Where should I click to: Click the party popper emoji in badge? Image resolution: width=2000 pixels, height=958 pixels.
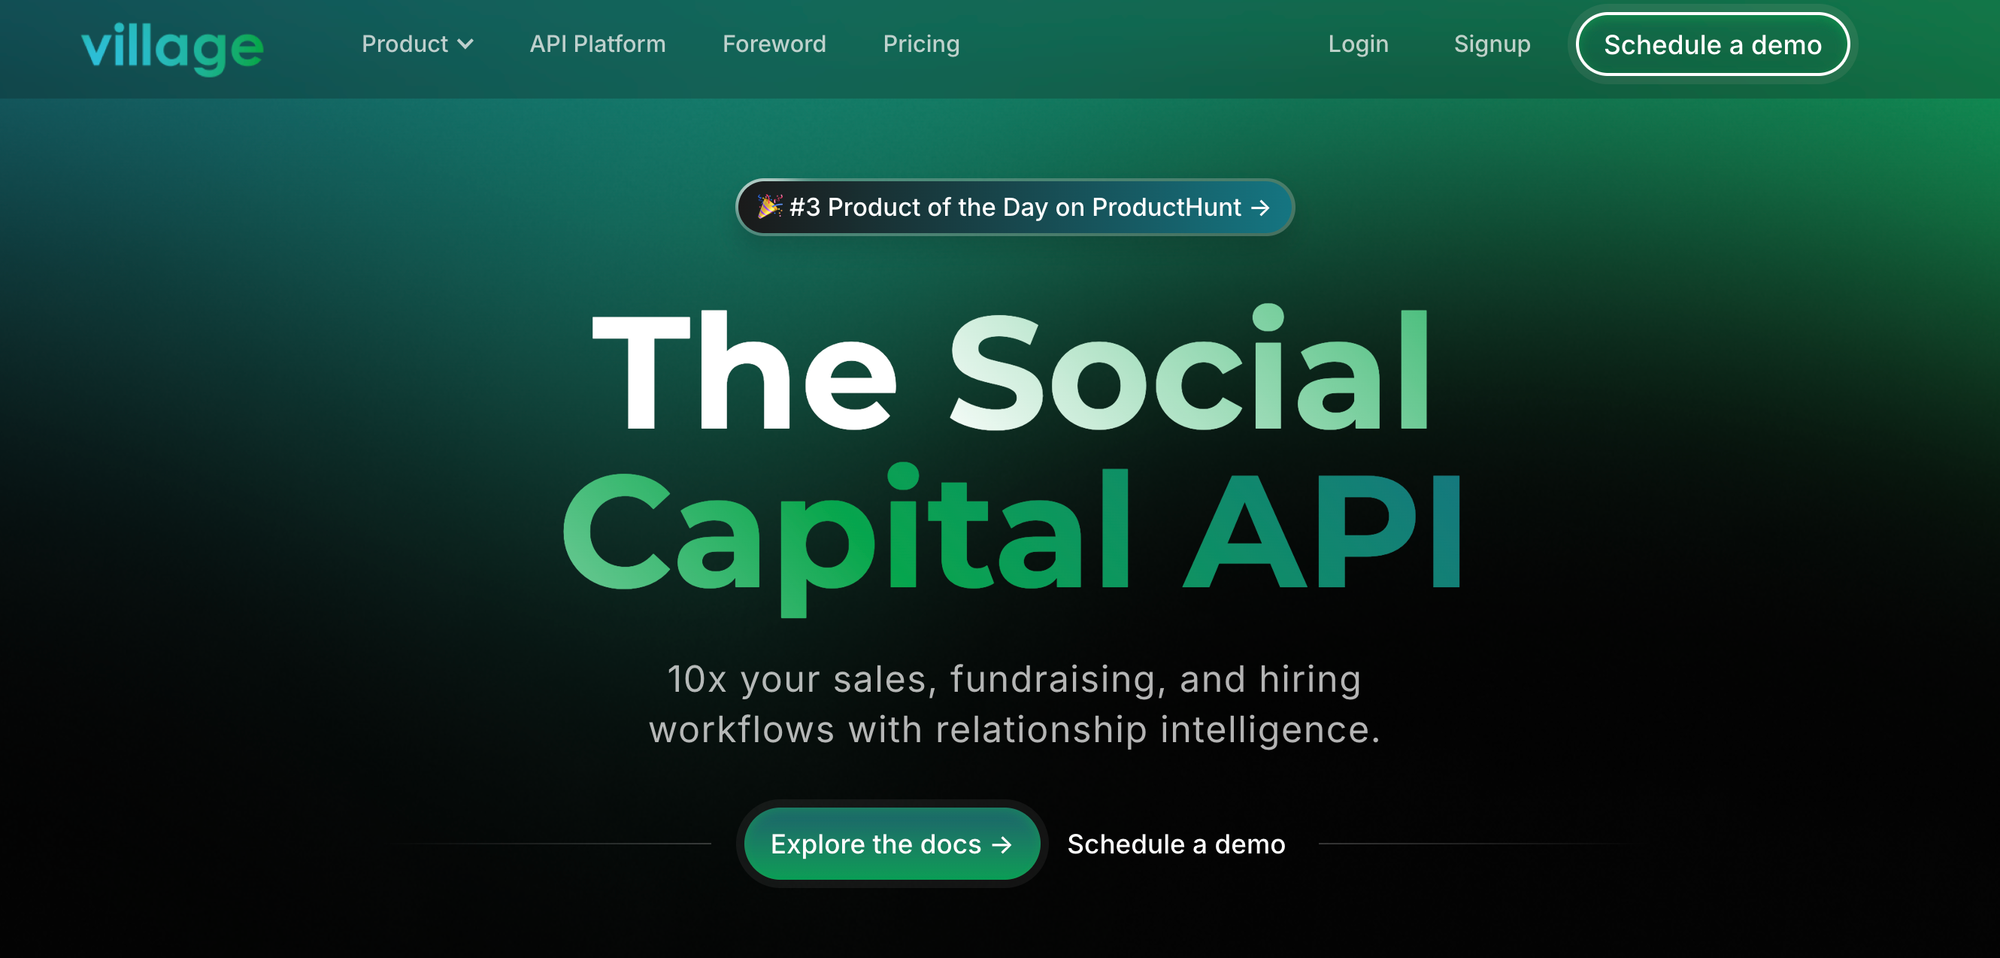pyautogui.click(x=769, y=206)
